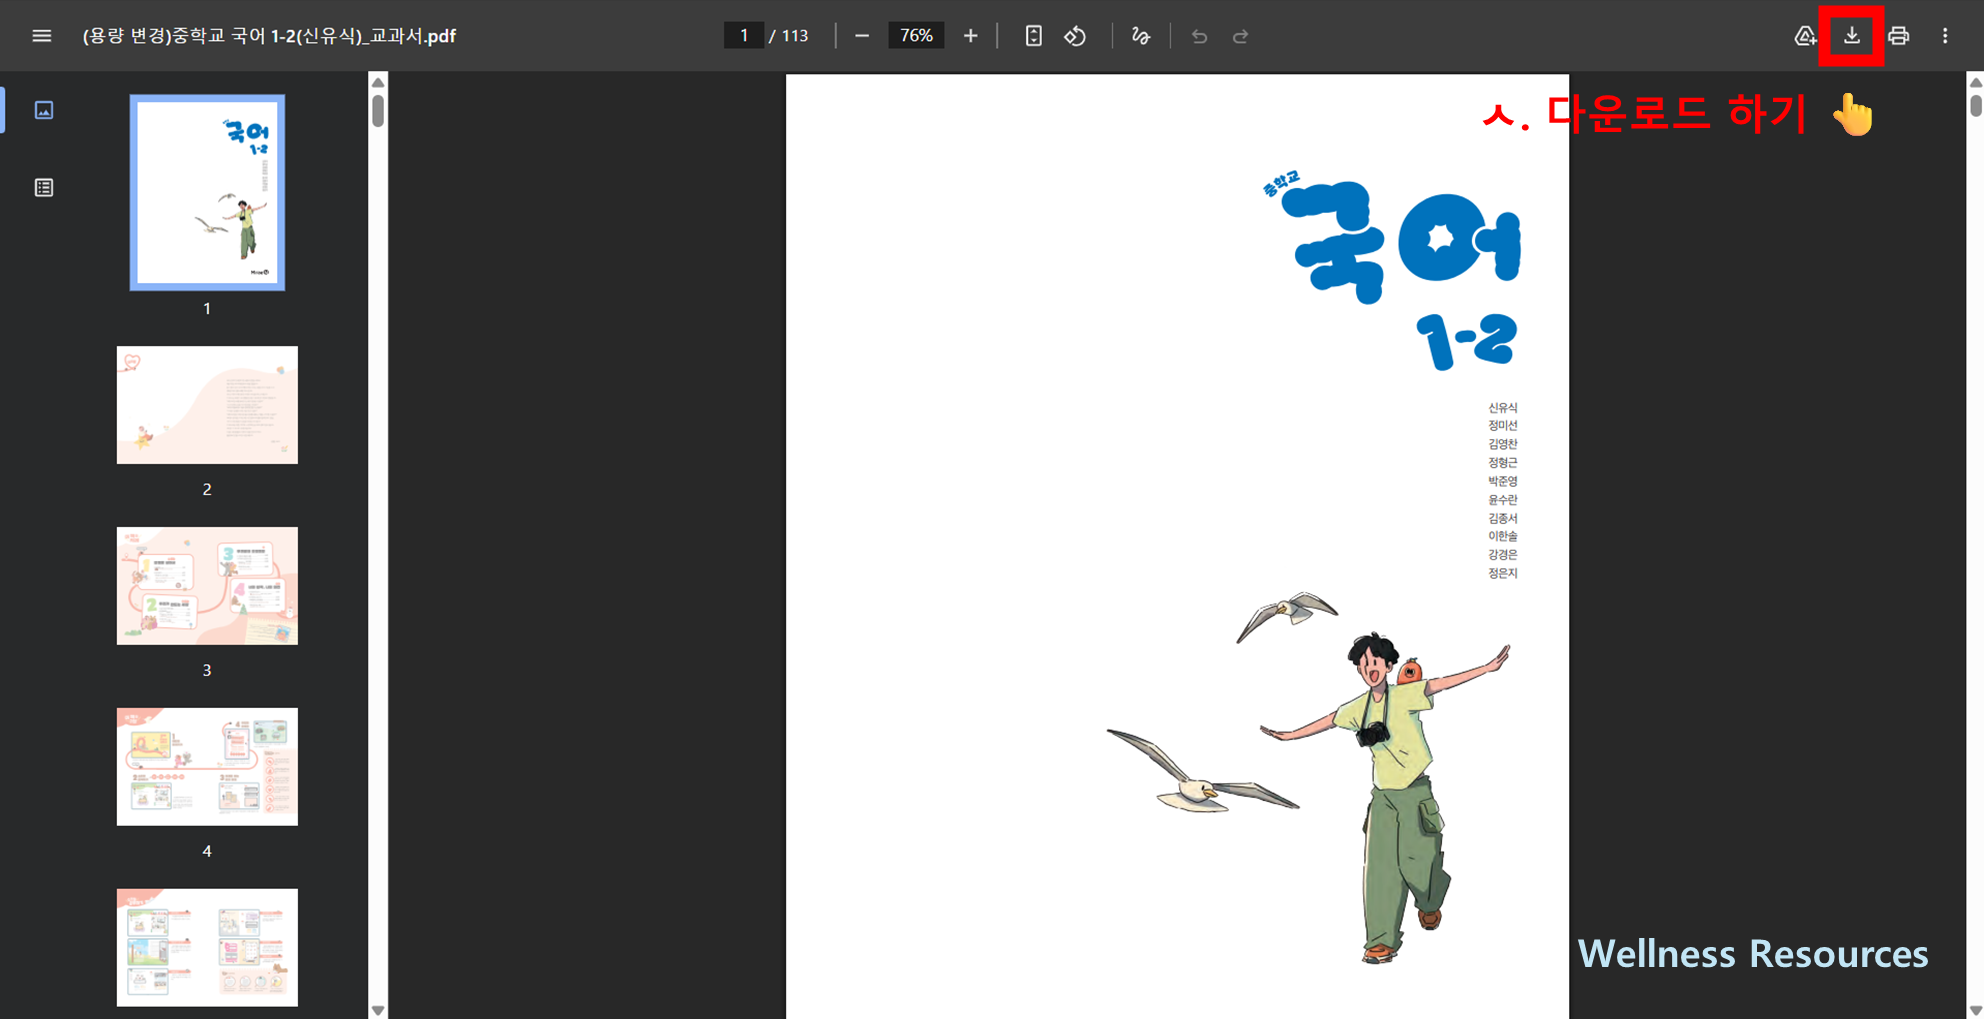
Task: Click the sidebar scrollbar down arrow
Action: 378,1010
